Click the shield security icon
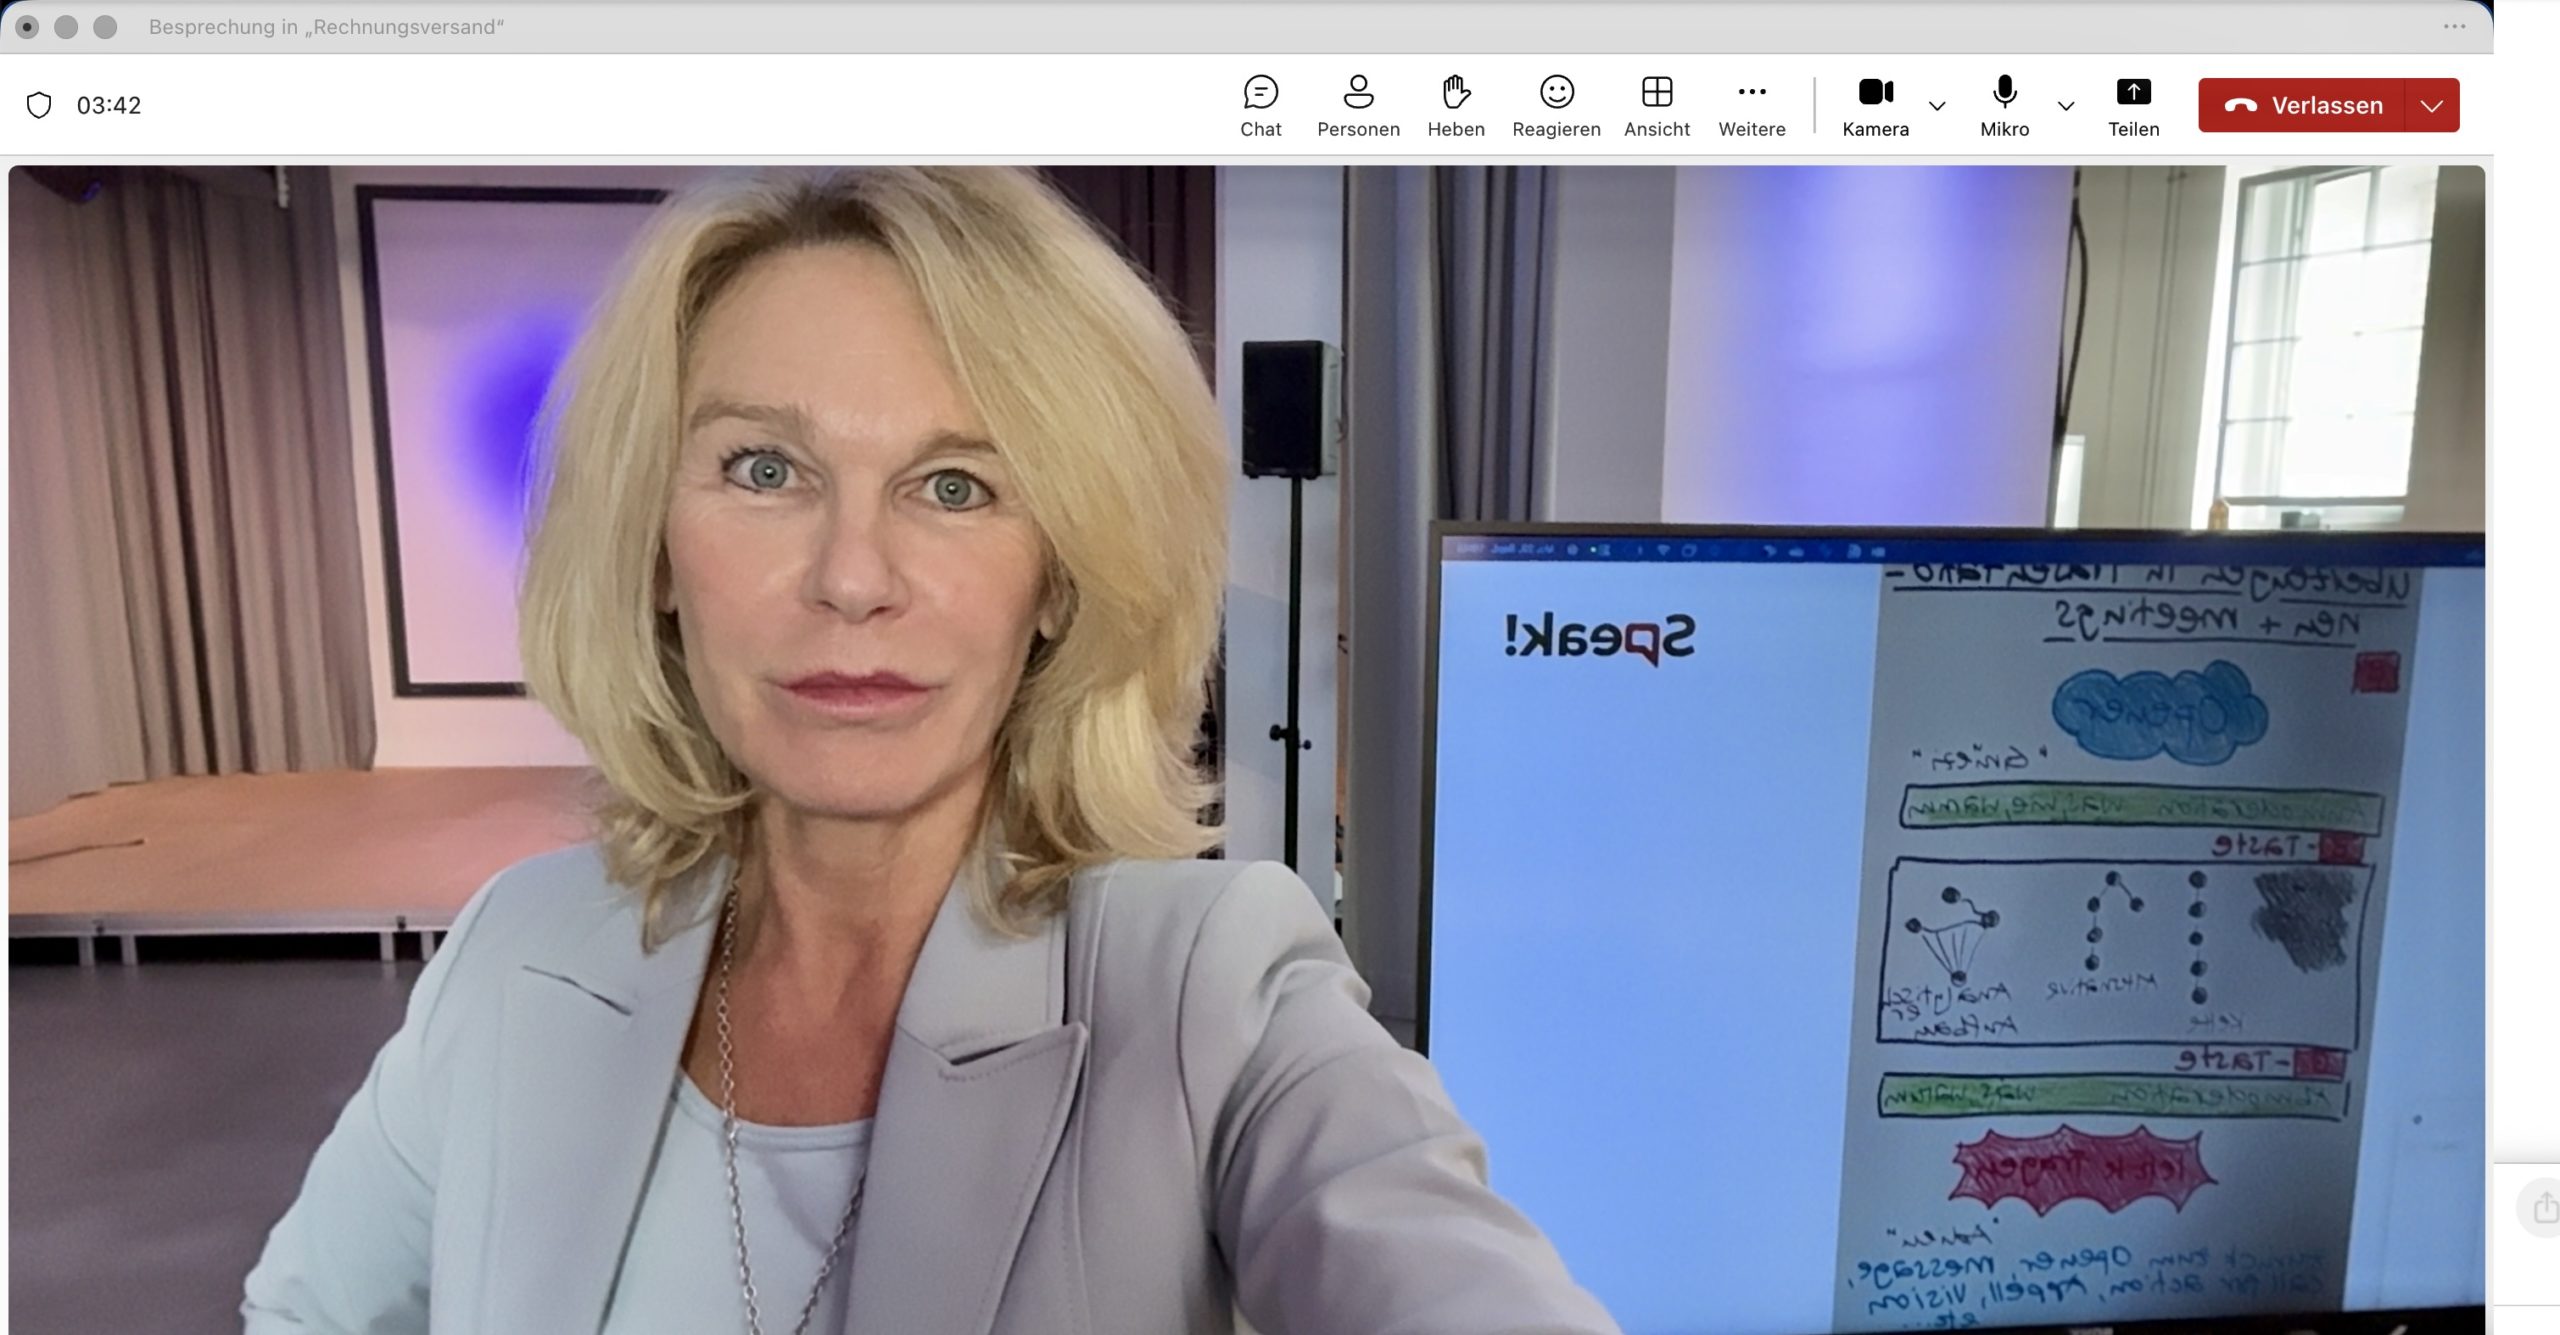The image size is (2560, 1335). click(39, 105)
